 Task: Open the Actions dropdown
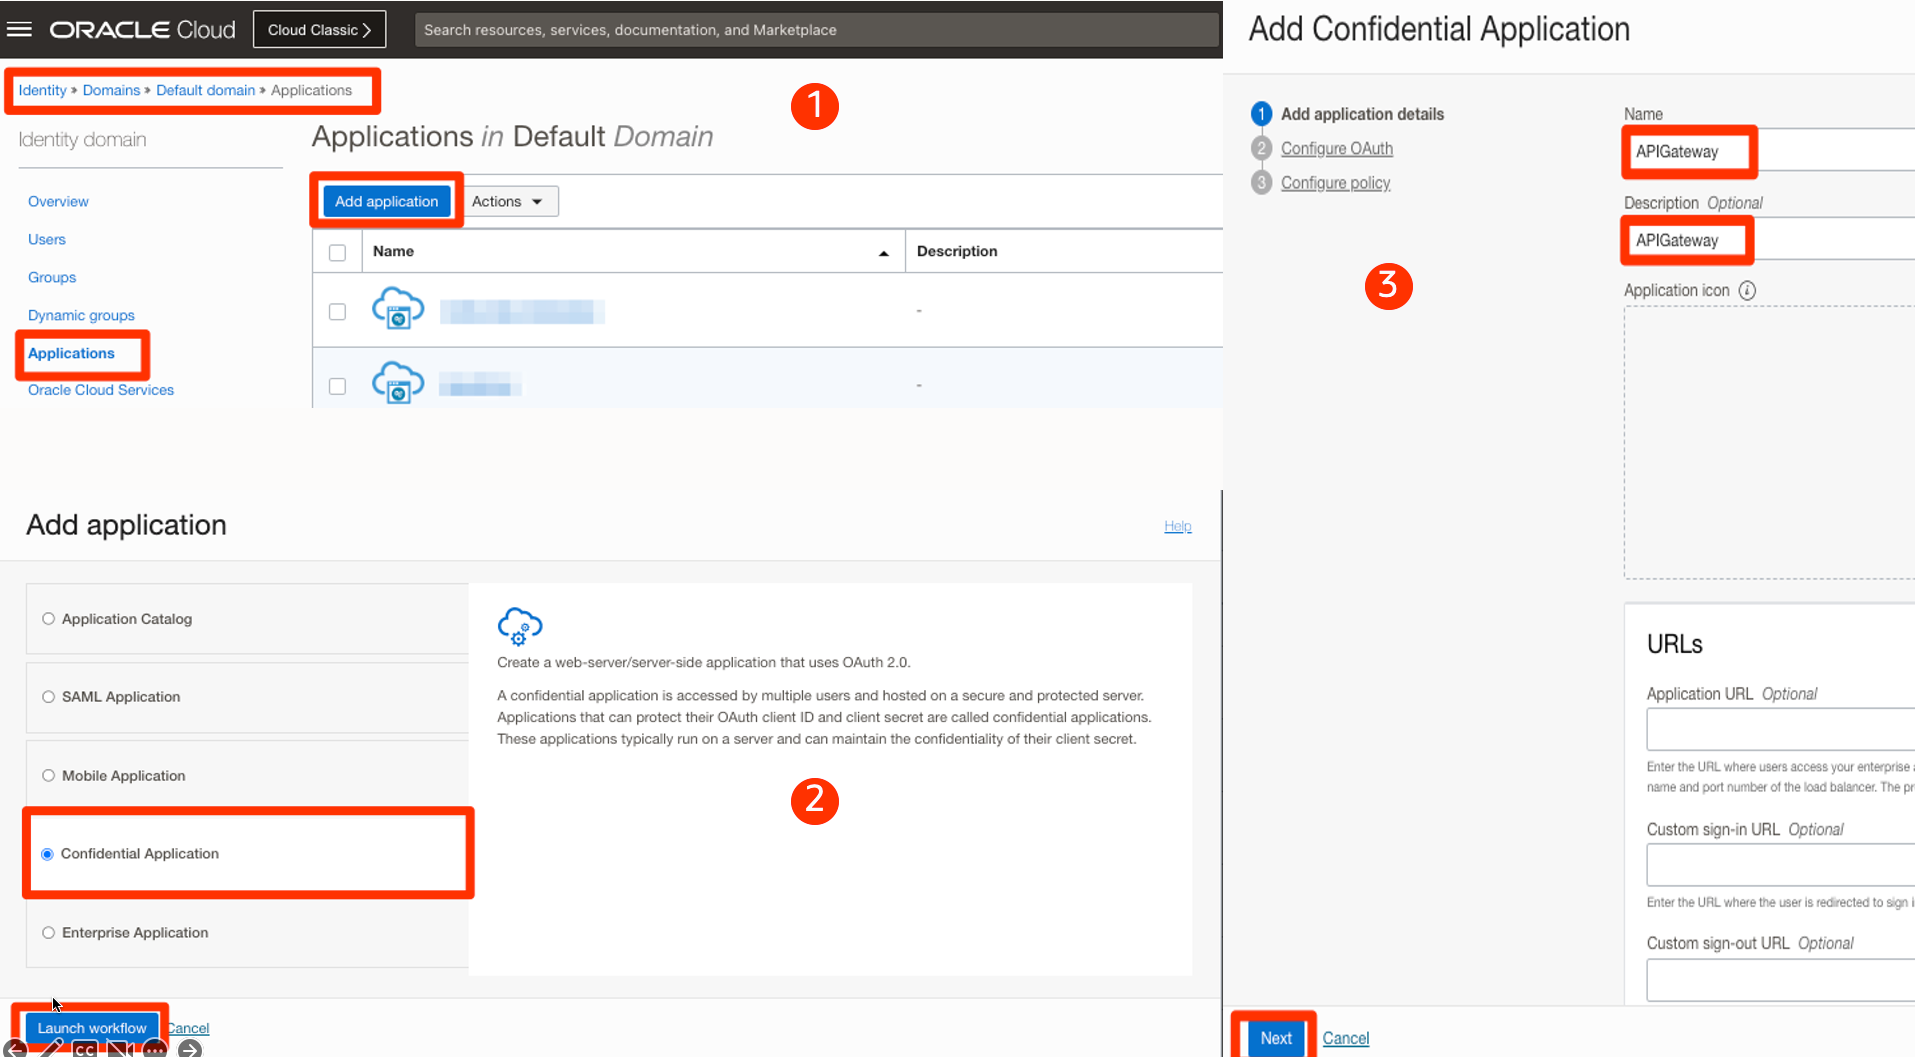[509, 201]
